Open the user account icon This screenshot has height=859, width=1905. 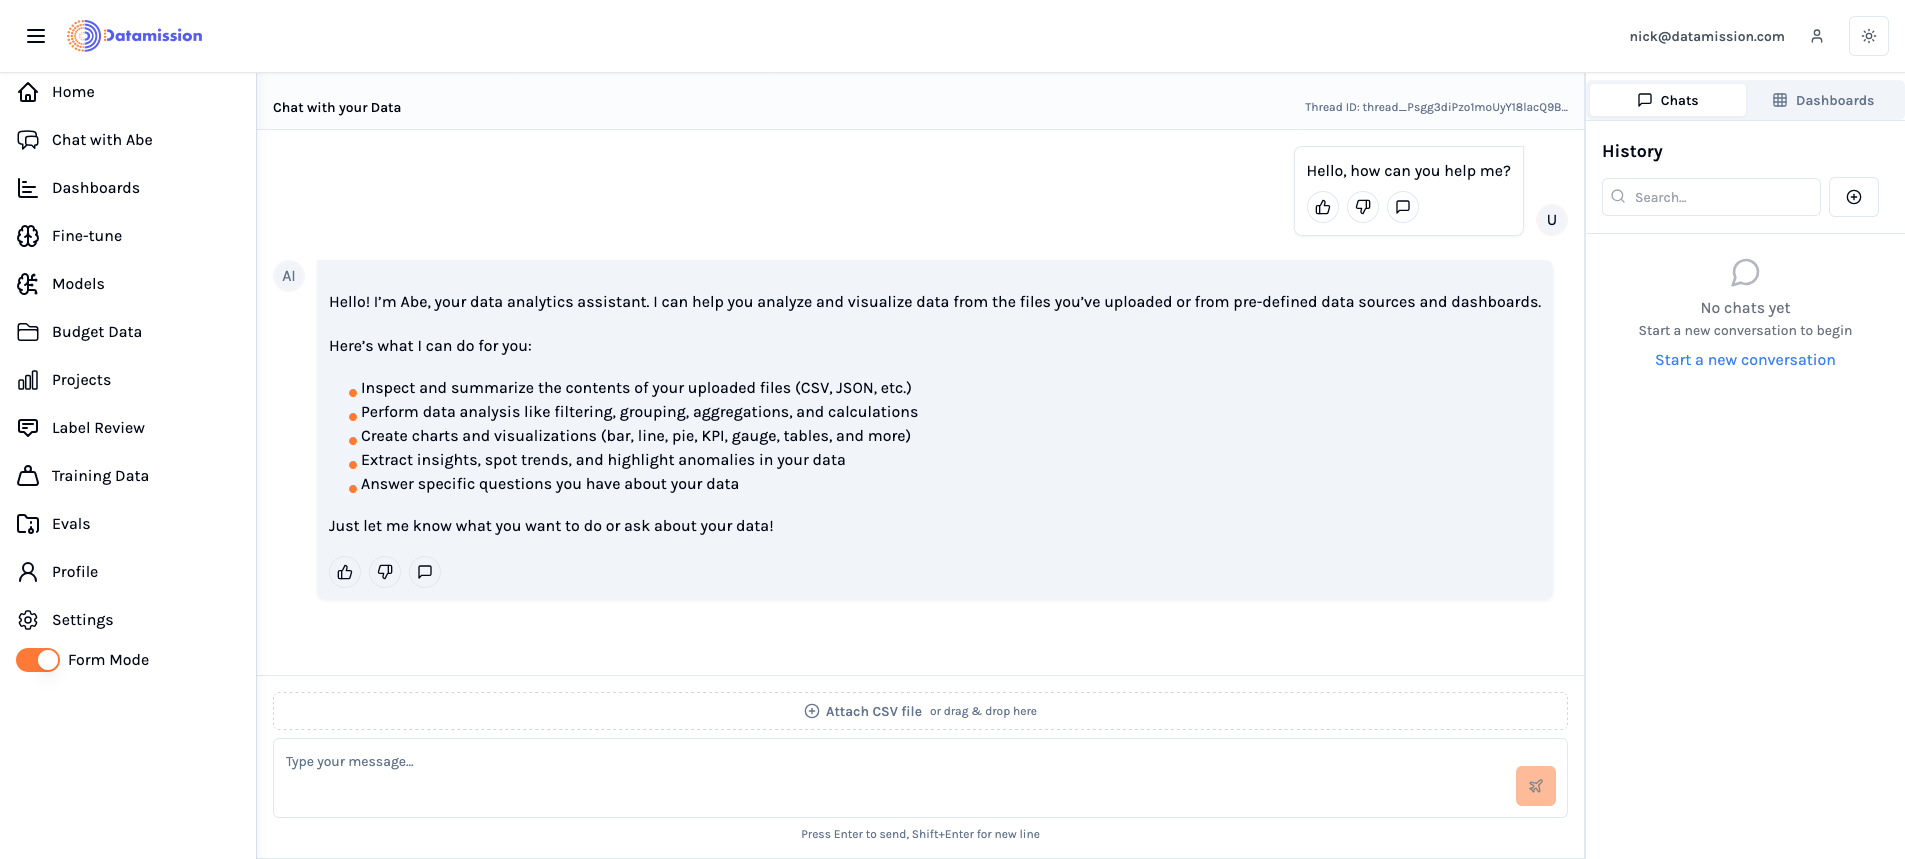1816,36
